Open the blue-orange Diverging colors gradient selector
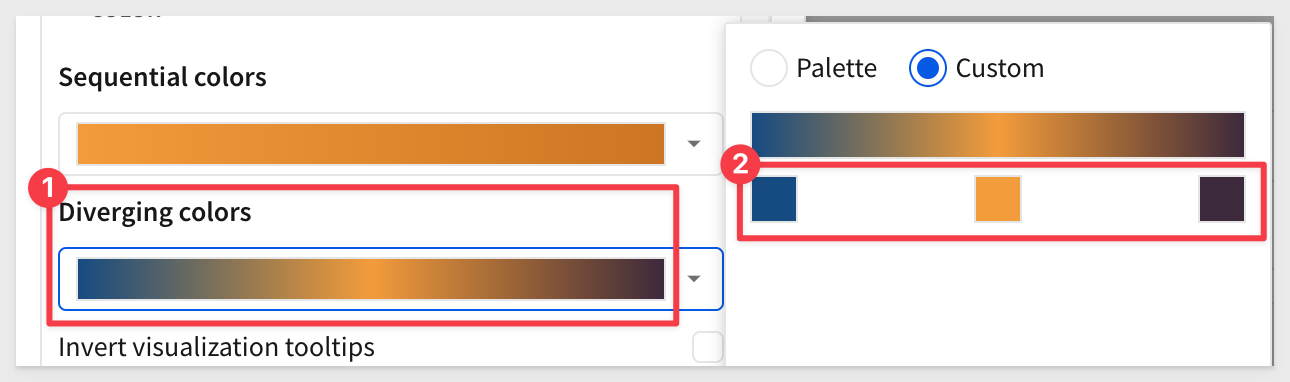Image resolution: width=1290 pixels, height=382 pixels. [371, 278]
